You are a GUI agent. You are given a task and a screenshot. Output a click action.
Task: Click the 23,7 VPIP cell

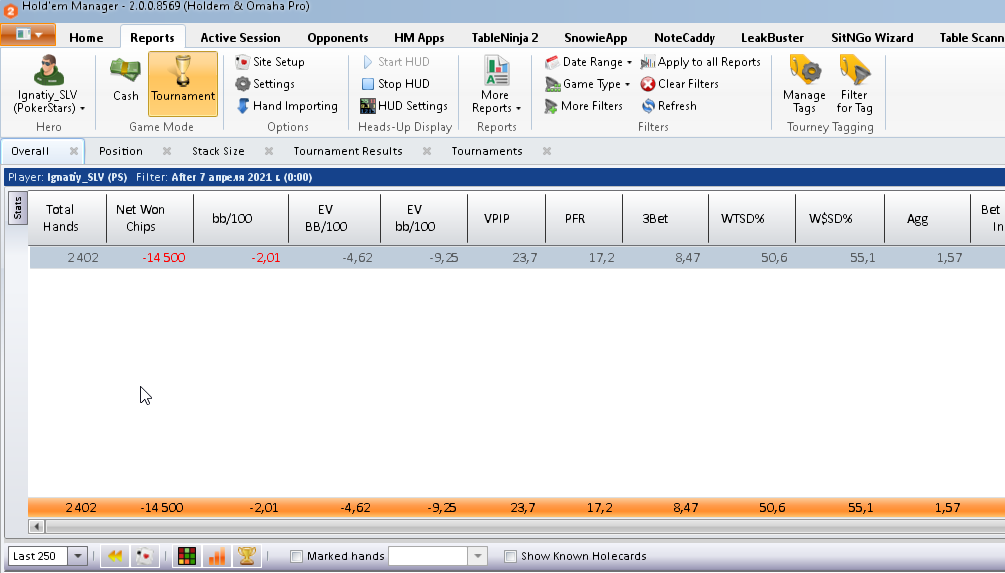click(525, 258)
